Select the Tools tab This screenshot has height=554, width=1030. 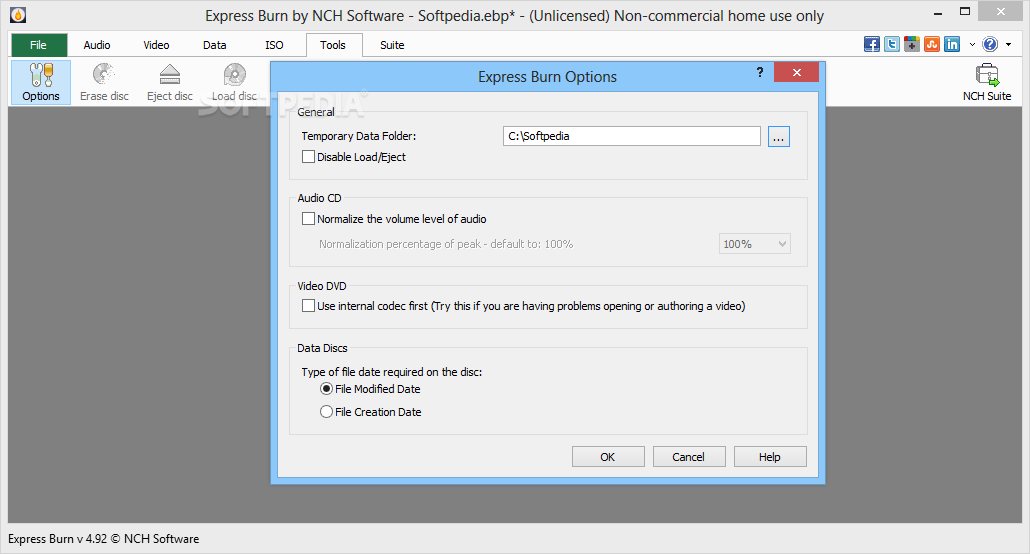click(x=333, y=45)
